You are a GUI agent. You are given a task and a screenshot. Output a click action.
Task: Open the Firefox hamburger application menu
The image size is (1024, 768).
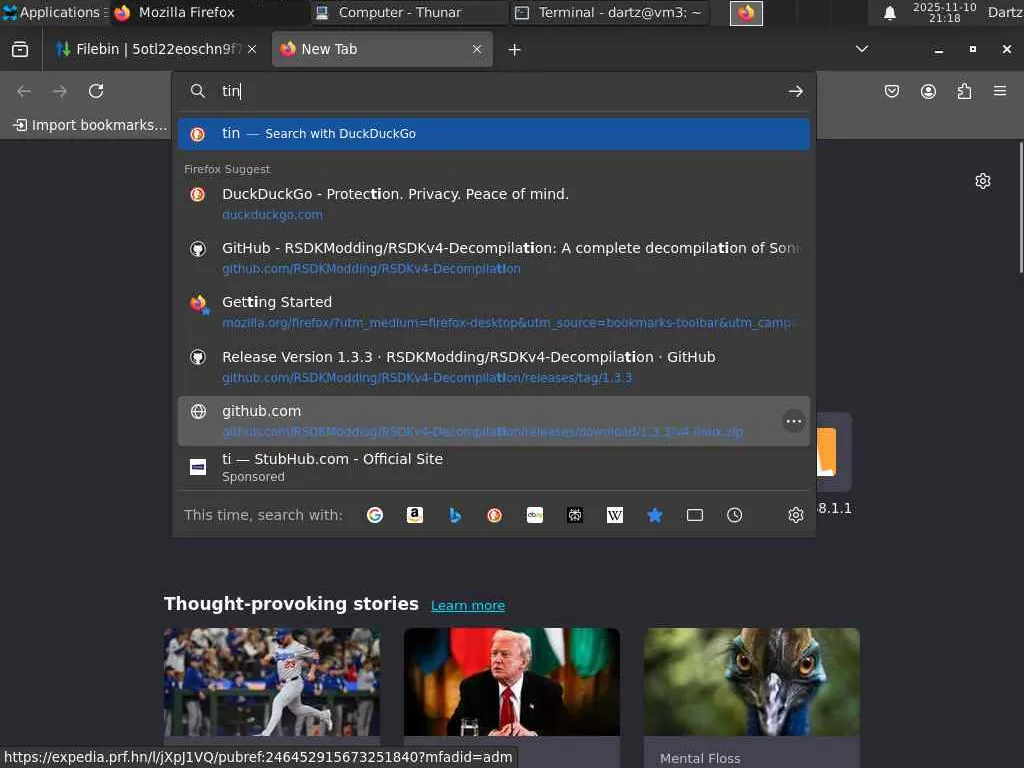coord(1000,91)
